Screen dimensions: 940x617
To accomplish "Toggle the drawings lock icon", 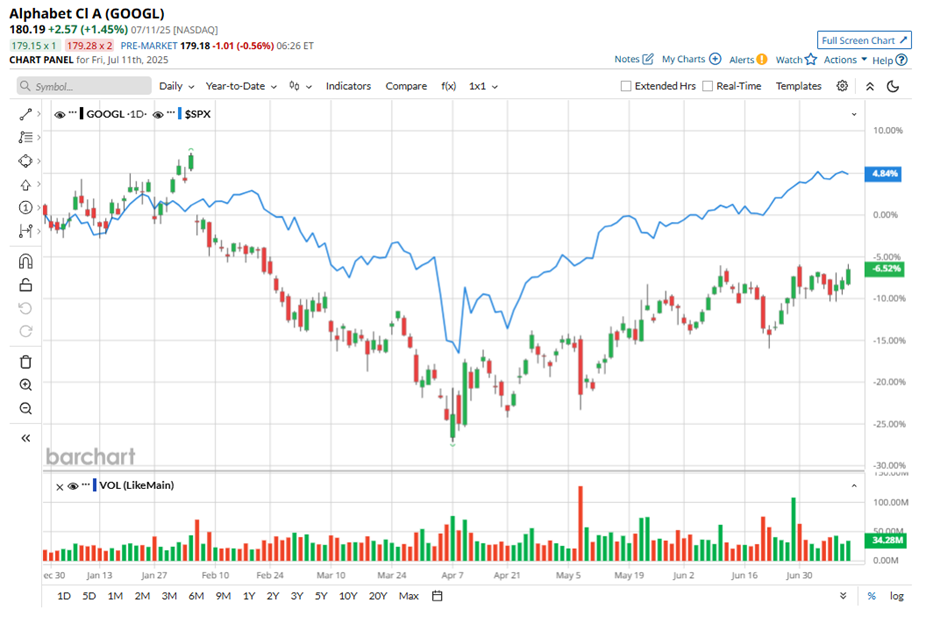I will tap(25, 285).
